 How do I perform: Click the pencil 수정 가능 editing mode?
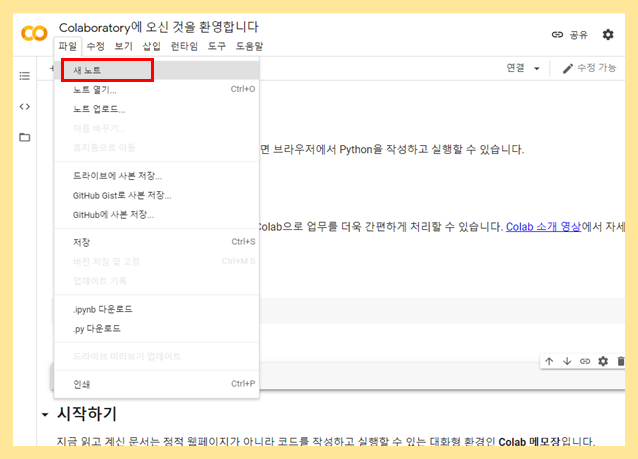point(589,68)
